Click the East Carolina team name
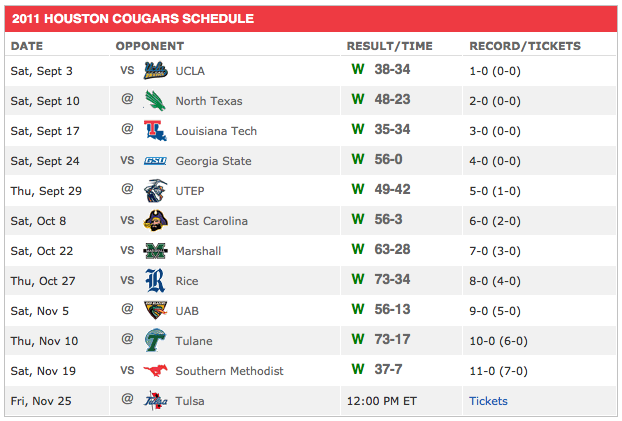Viewport: 622px width, 421px height. (211, 221)
